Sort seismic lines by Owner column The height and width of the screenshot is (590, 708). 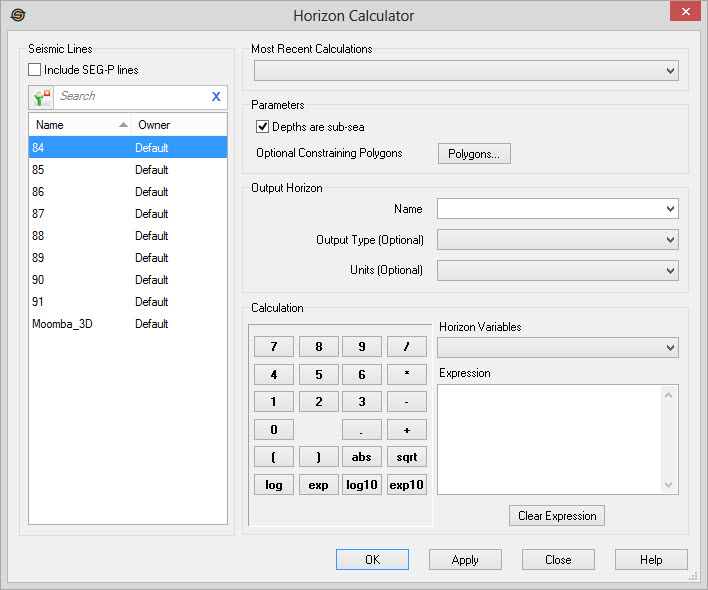pos(179,125)
